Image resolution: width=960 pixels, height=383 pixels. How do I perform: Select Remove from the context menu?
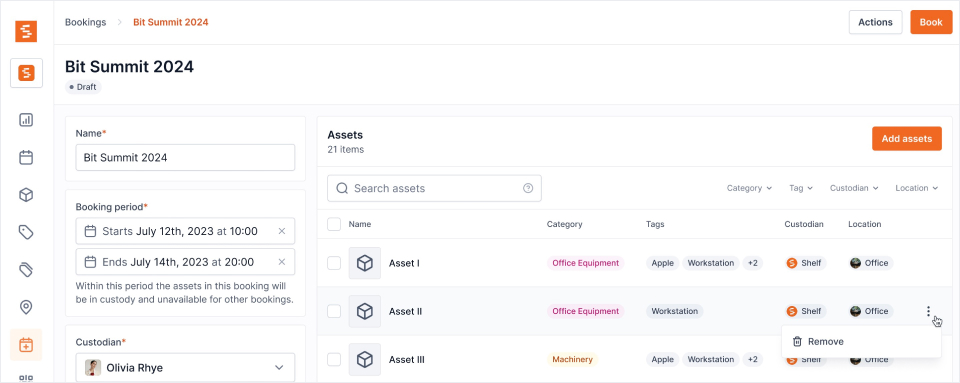coord(861,341)
